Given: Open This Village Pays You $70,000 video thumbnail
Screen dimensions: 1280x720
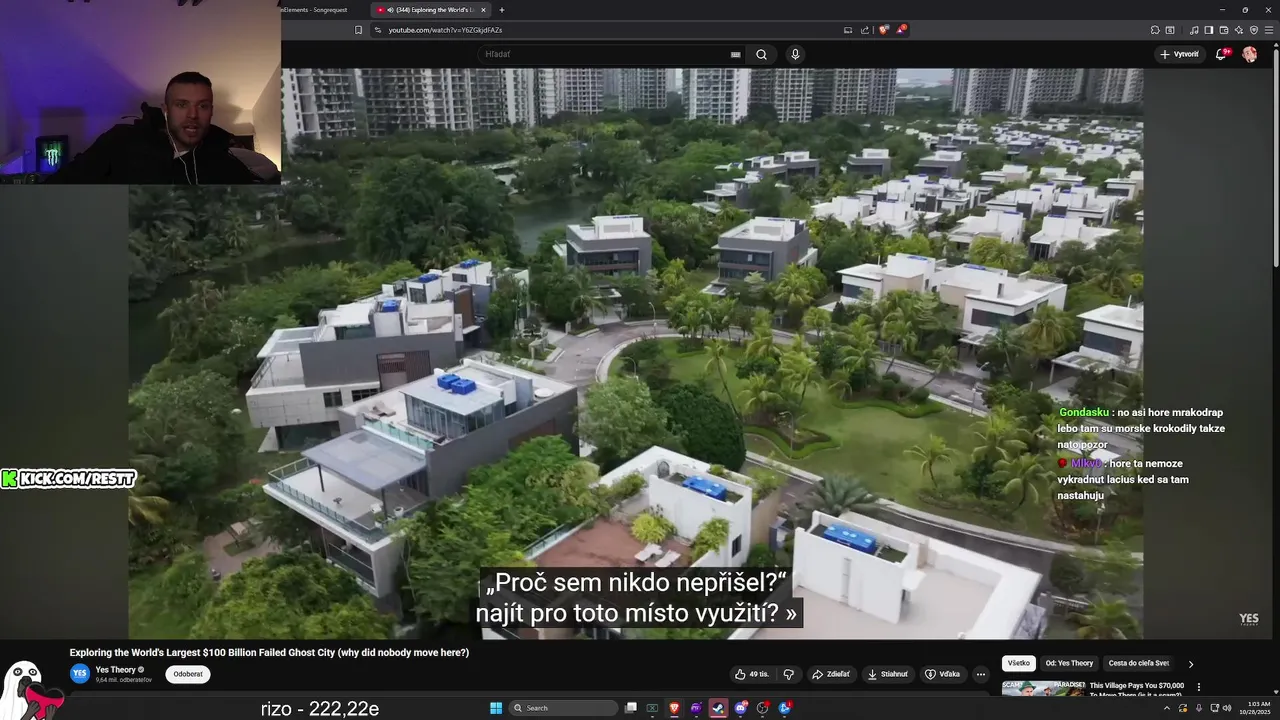Looking at the screenshot, I should tap(1043, 688).
